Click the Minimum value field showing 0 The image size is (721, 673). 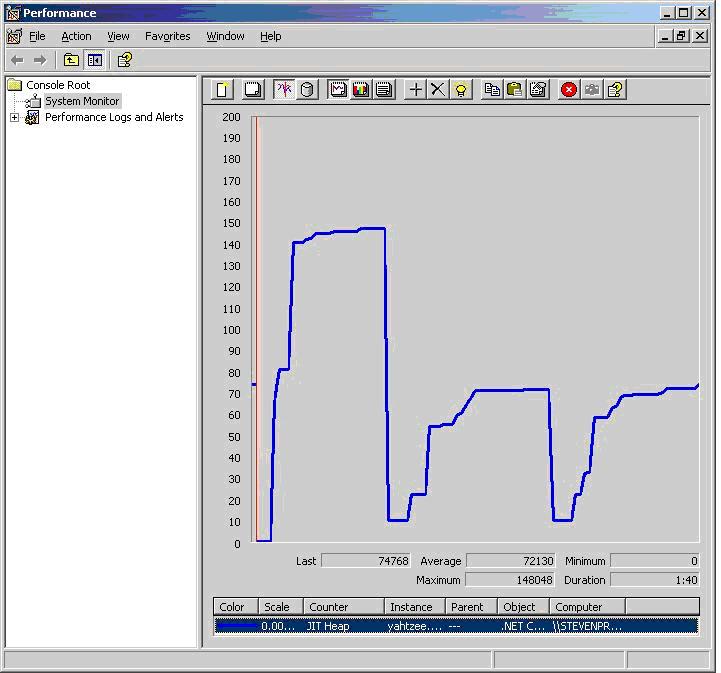pos(655,561)
